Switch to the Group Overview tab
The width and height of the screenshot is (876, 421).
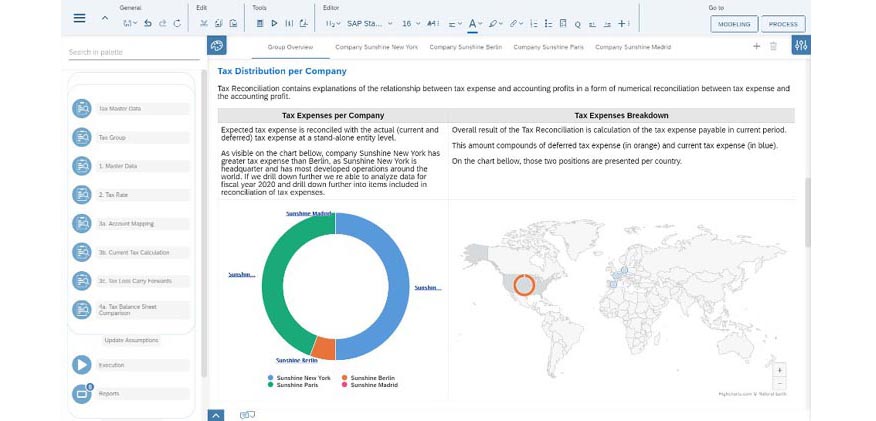291,47
